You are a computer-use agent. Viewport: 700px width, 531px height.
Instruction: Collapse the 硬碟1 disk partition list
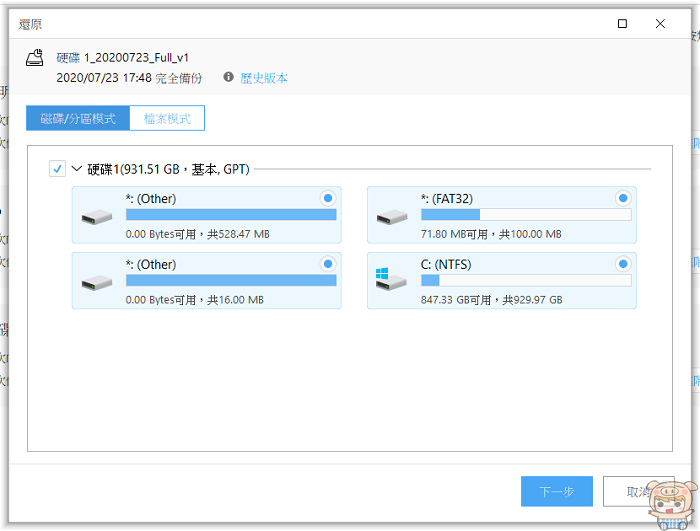[77, 169]
